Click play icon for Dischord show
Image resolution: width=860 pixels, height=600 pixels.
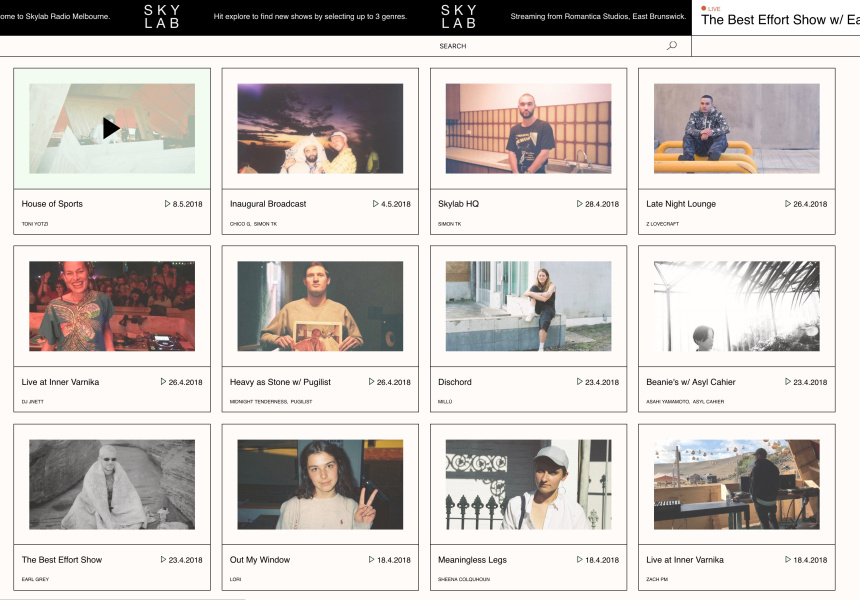click(580, 382)
